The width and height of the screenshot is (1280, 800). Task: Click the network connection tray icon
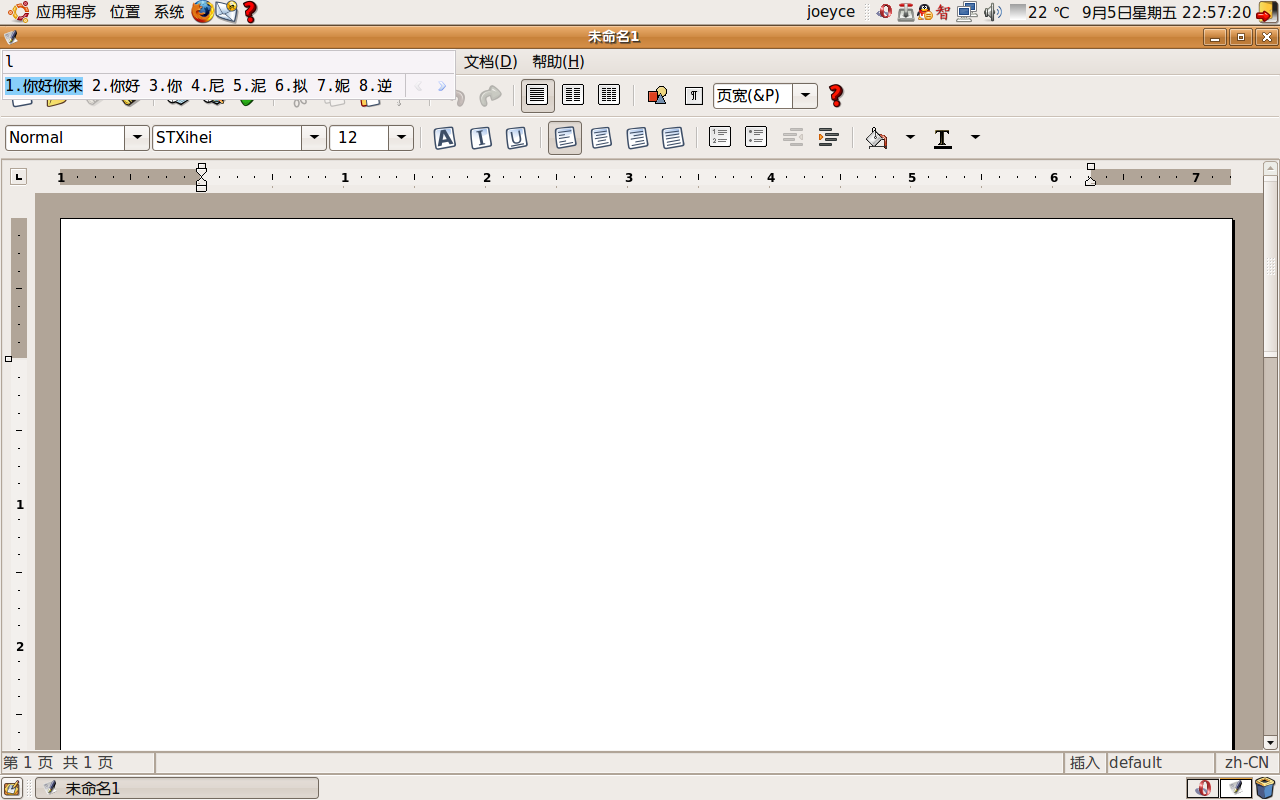click(967, 12)
